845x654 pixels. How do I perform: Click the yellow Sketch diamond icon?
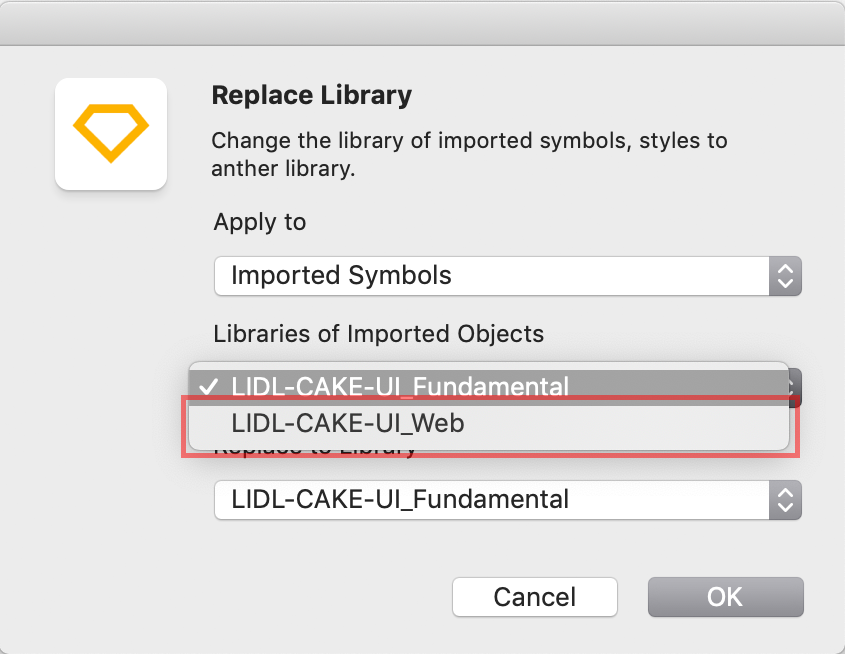pos(111,133)
